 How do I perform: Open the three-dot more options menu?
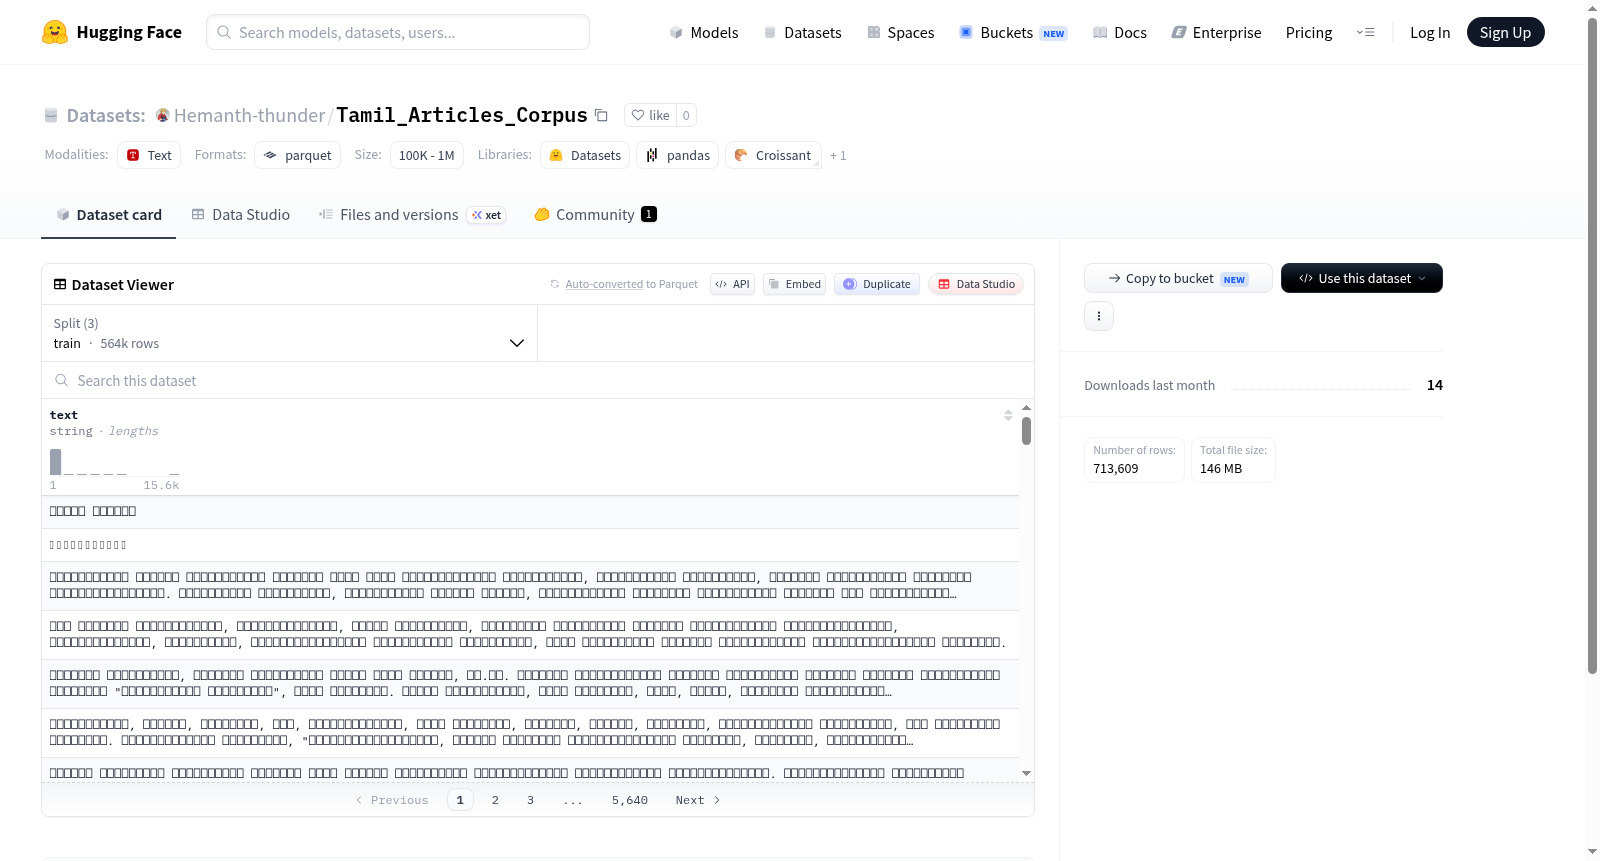coord(1099,316)
